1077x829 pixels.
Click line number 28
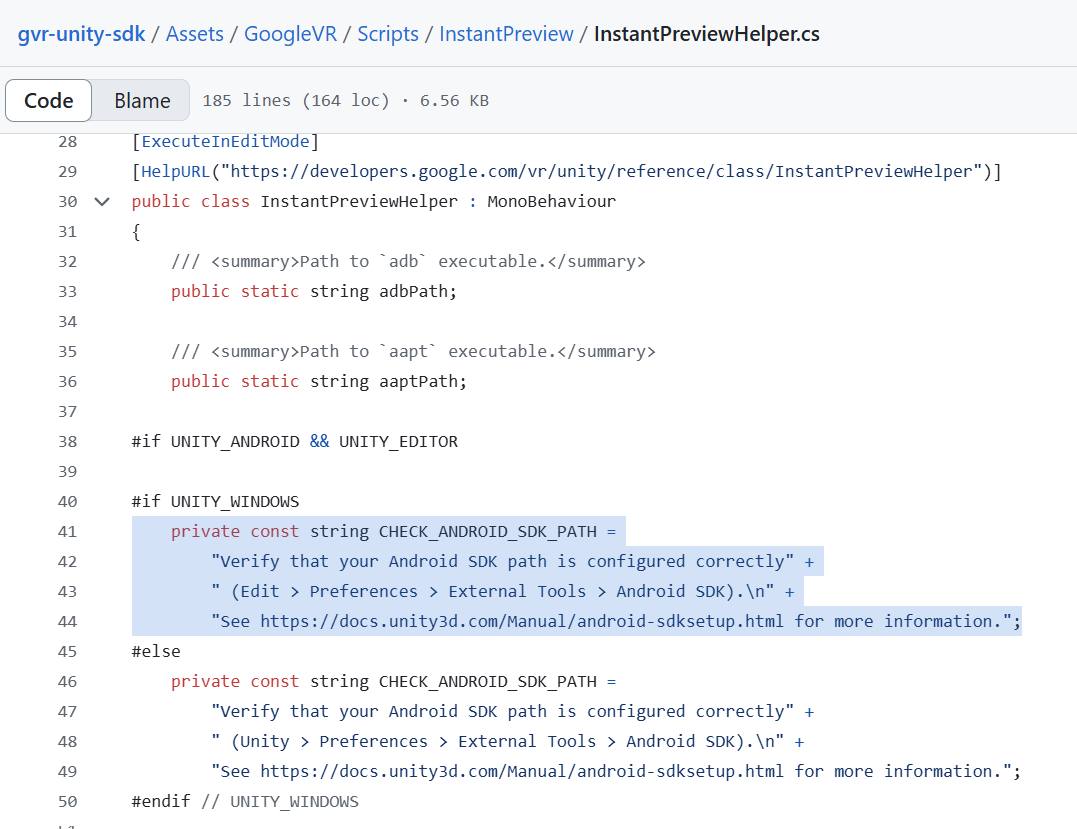67,141
